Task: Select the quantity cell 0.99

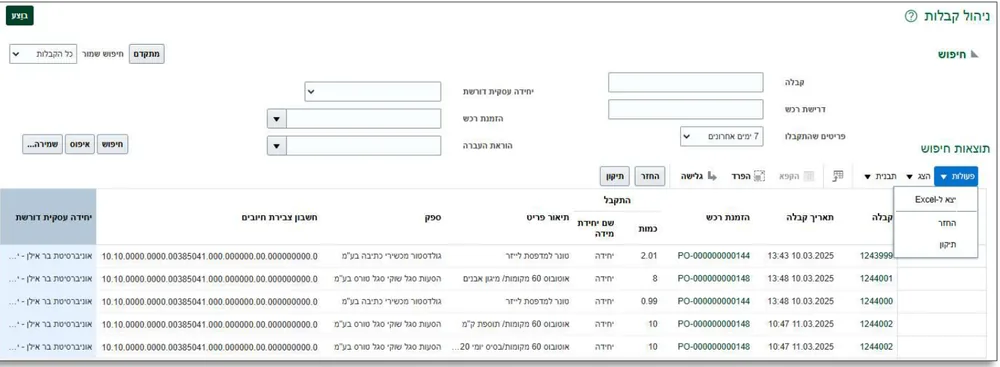Action: (x=649, y=301)
